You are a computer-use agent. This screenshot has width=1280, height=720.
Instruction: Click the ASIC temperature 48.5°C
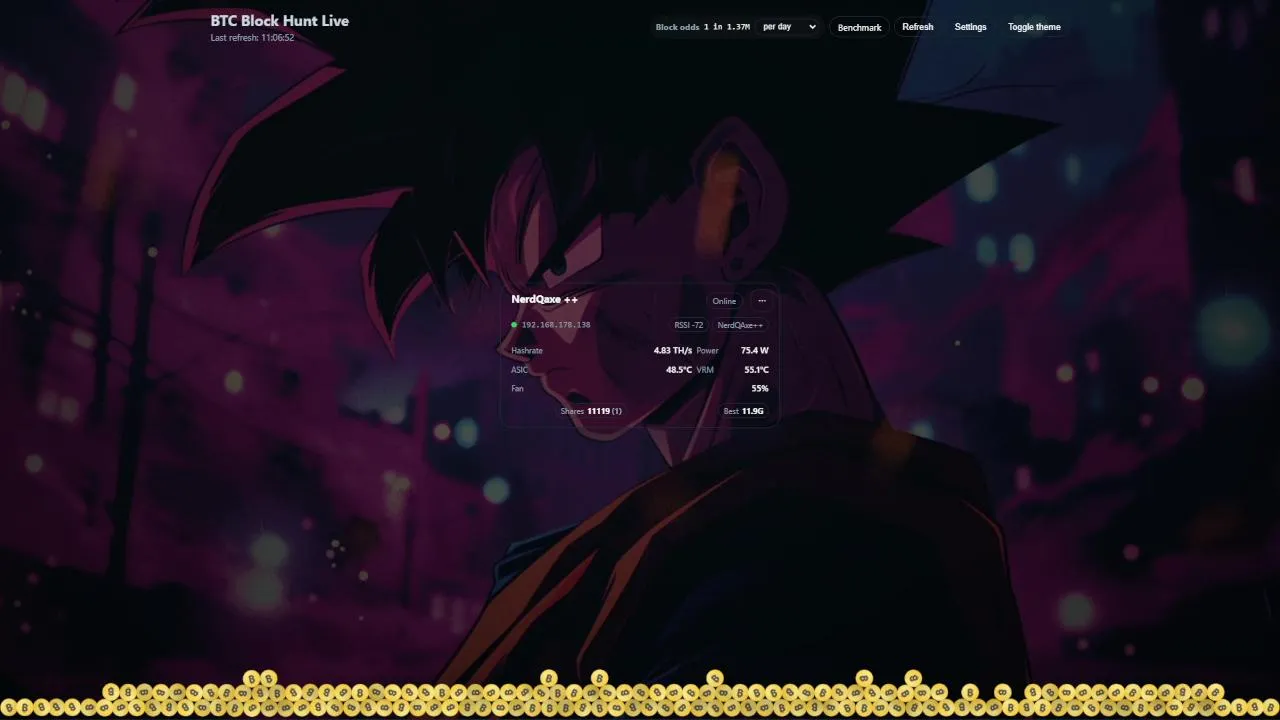click(679, 370)
